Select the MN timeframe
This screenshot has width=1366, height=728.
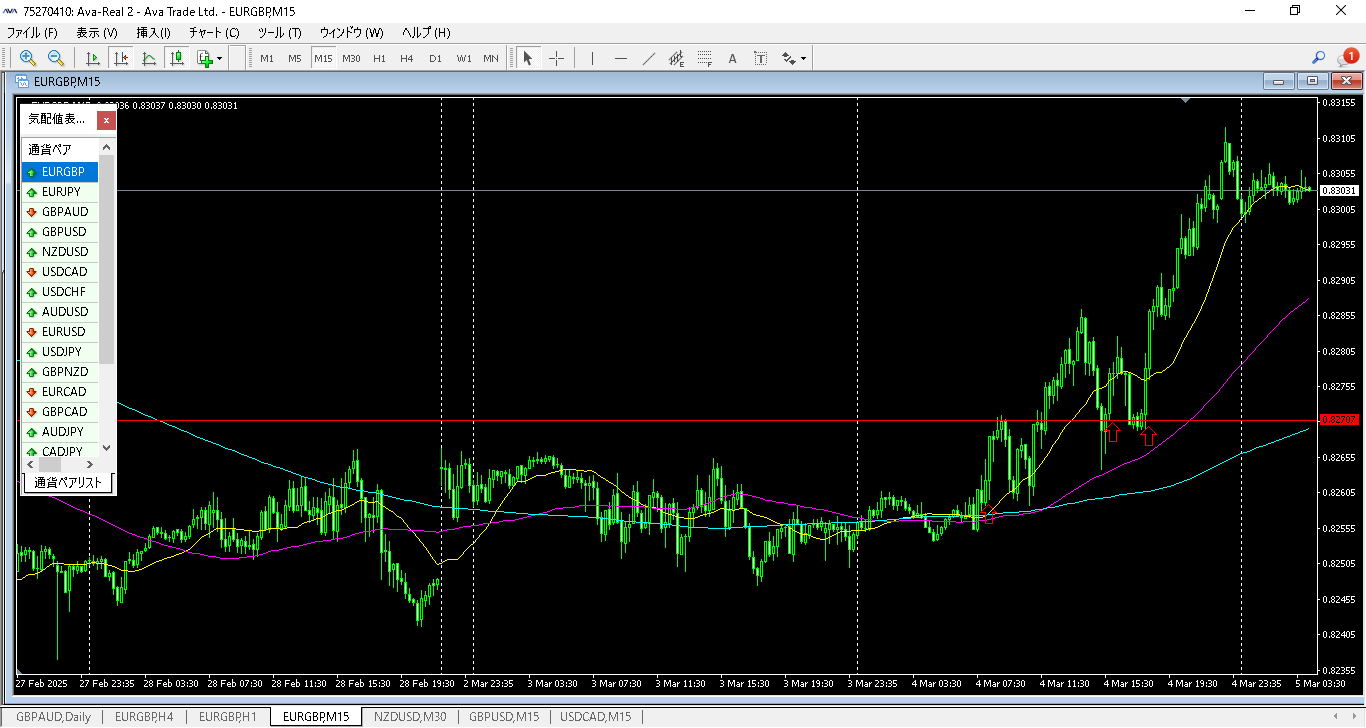(x=491, y=58)
